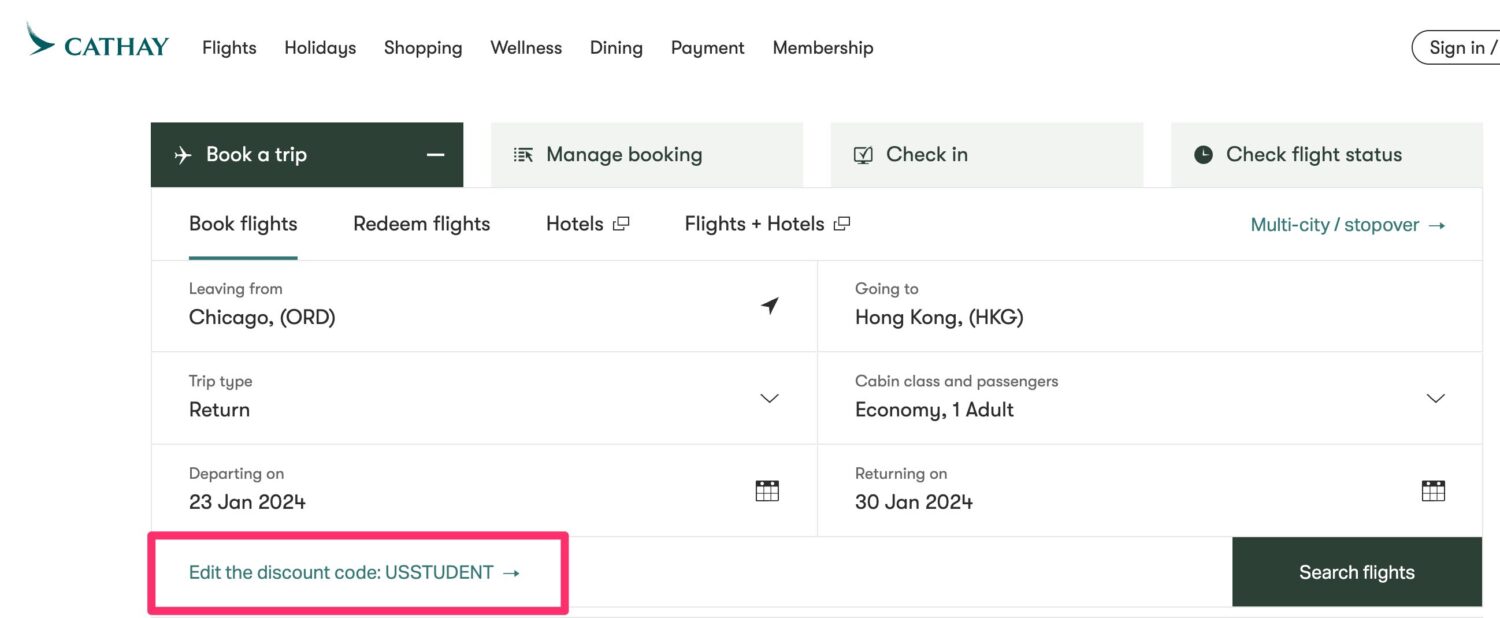Expand the Cabin class and passengers selector
1500x618 pixels.
pyautogui.click(x=1435, y=398)
